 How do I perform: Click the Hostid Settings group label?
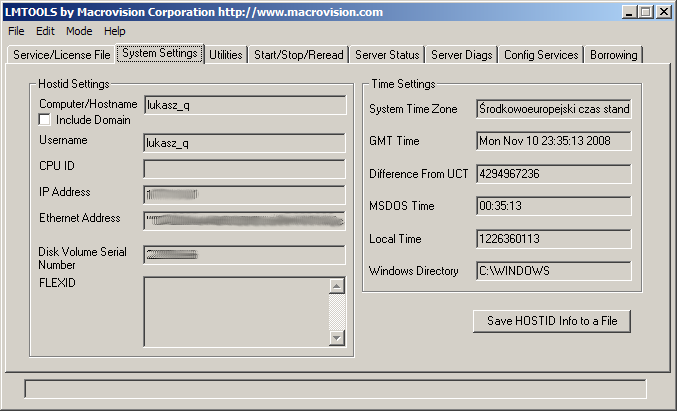click(x=74, y=84)
